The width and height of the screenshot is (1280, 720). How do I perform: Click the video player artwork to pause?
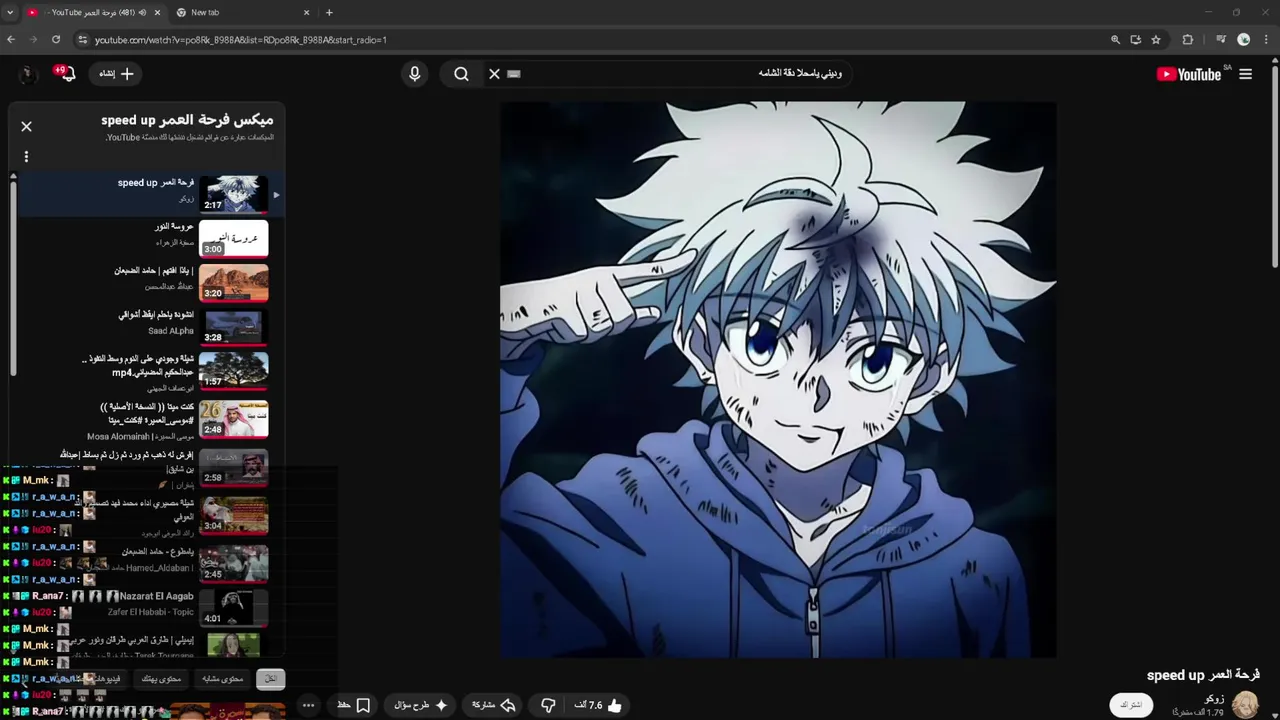coord(778,380)
